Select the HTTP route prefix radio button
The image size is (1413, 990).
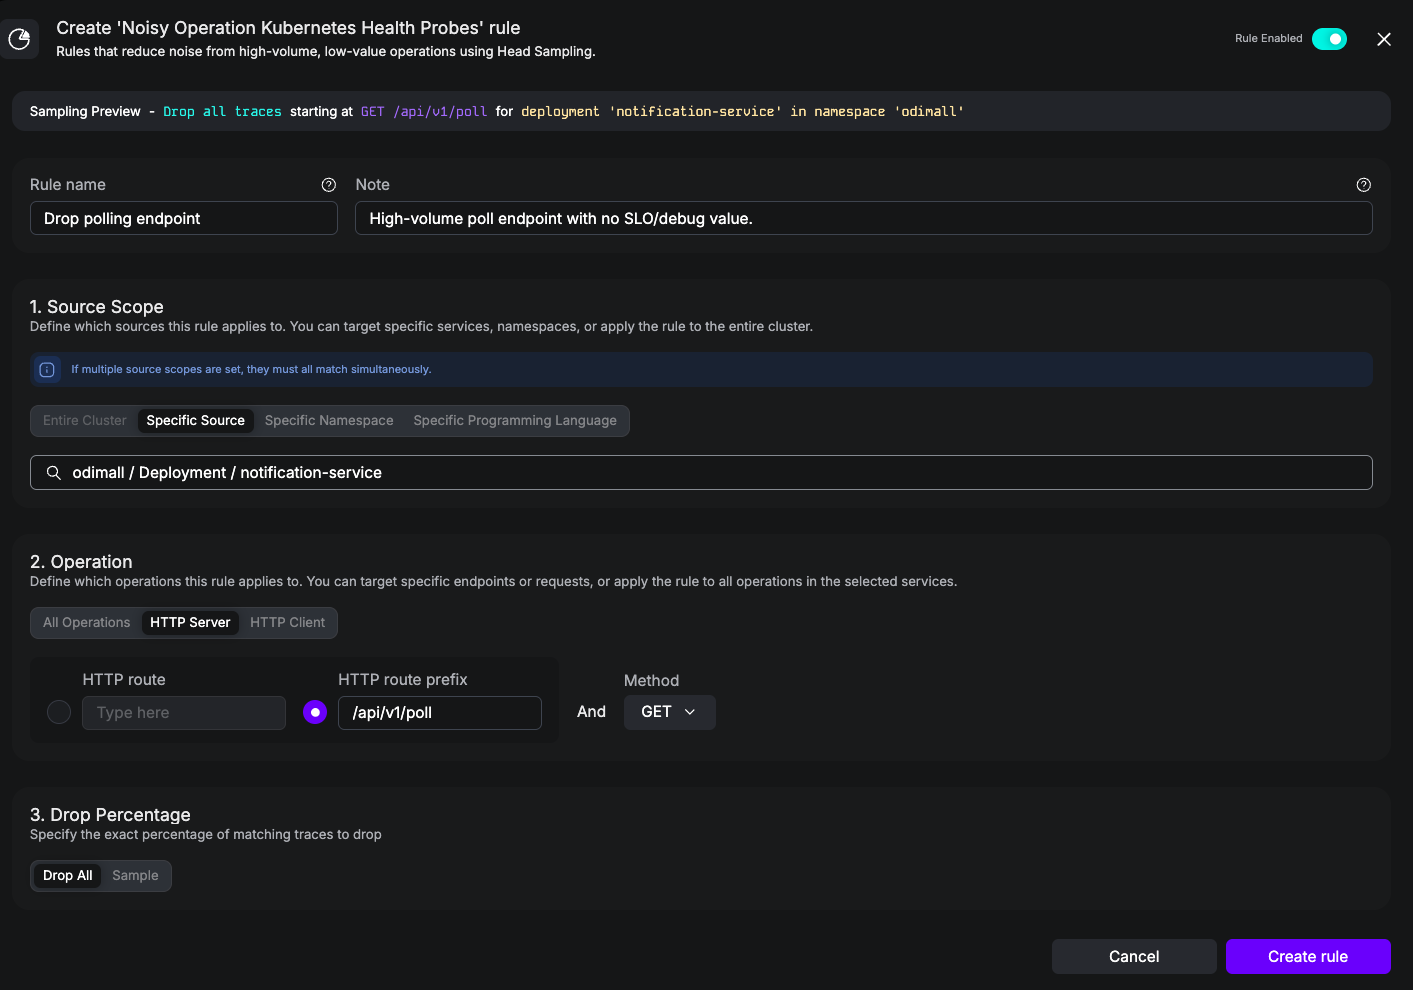coord(315,712)
